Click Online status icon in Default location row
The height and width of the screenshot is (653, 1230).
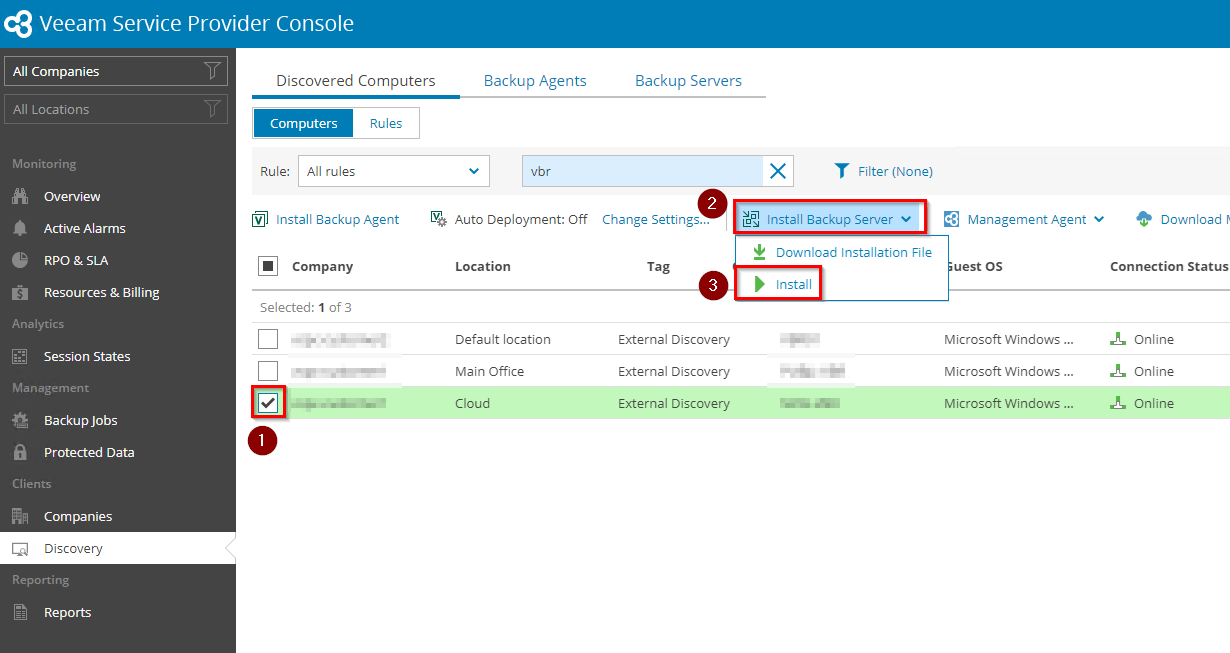(x=1118, y=339)
